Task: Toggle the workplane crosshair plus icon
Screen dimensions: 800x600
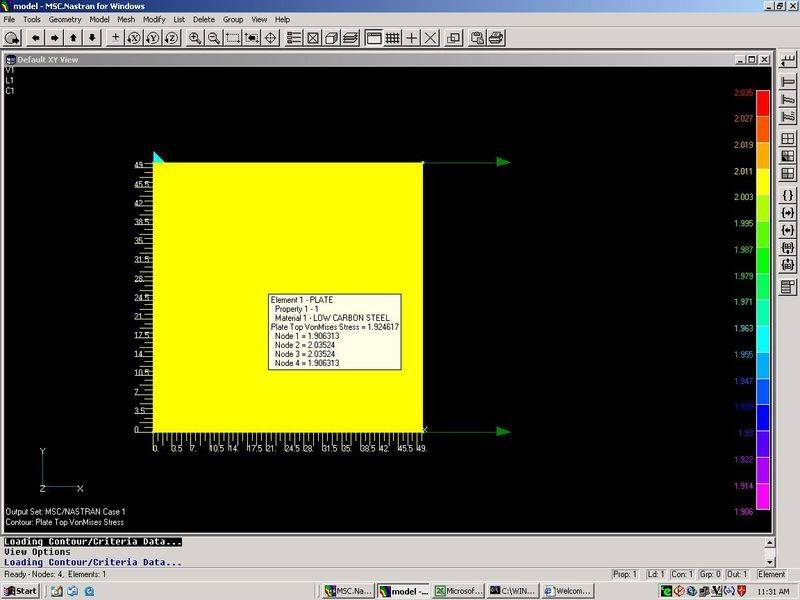Action: tap(412, 38)
